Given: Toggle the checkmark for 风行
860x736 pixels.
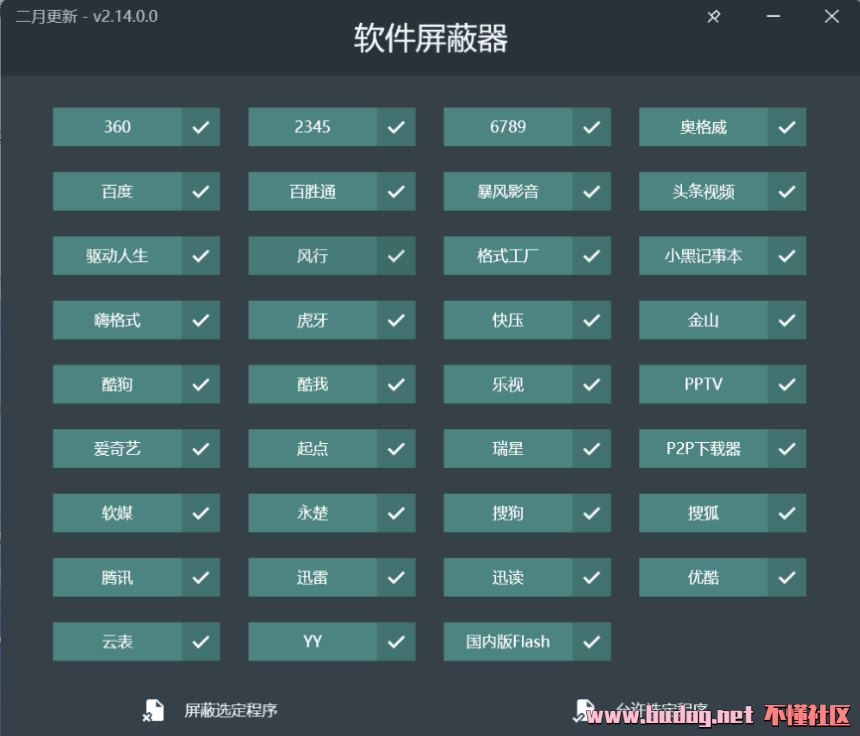Looking at the screenshot, I should (396, 256).
